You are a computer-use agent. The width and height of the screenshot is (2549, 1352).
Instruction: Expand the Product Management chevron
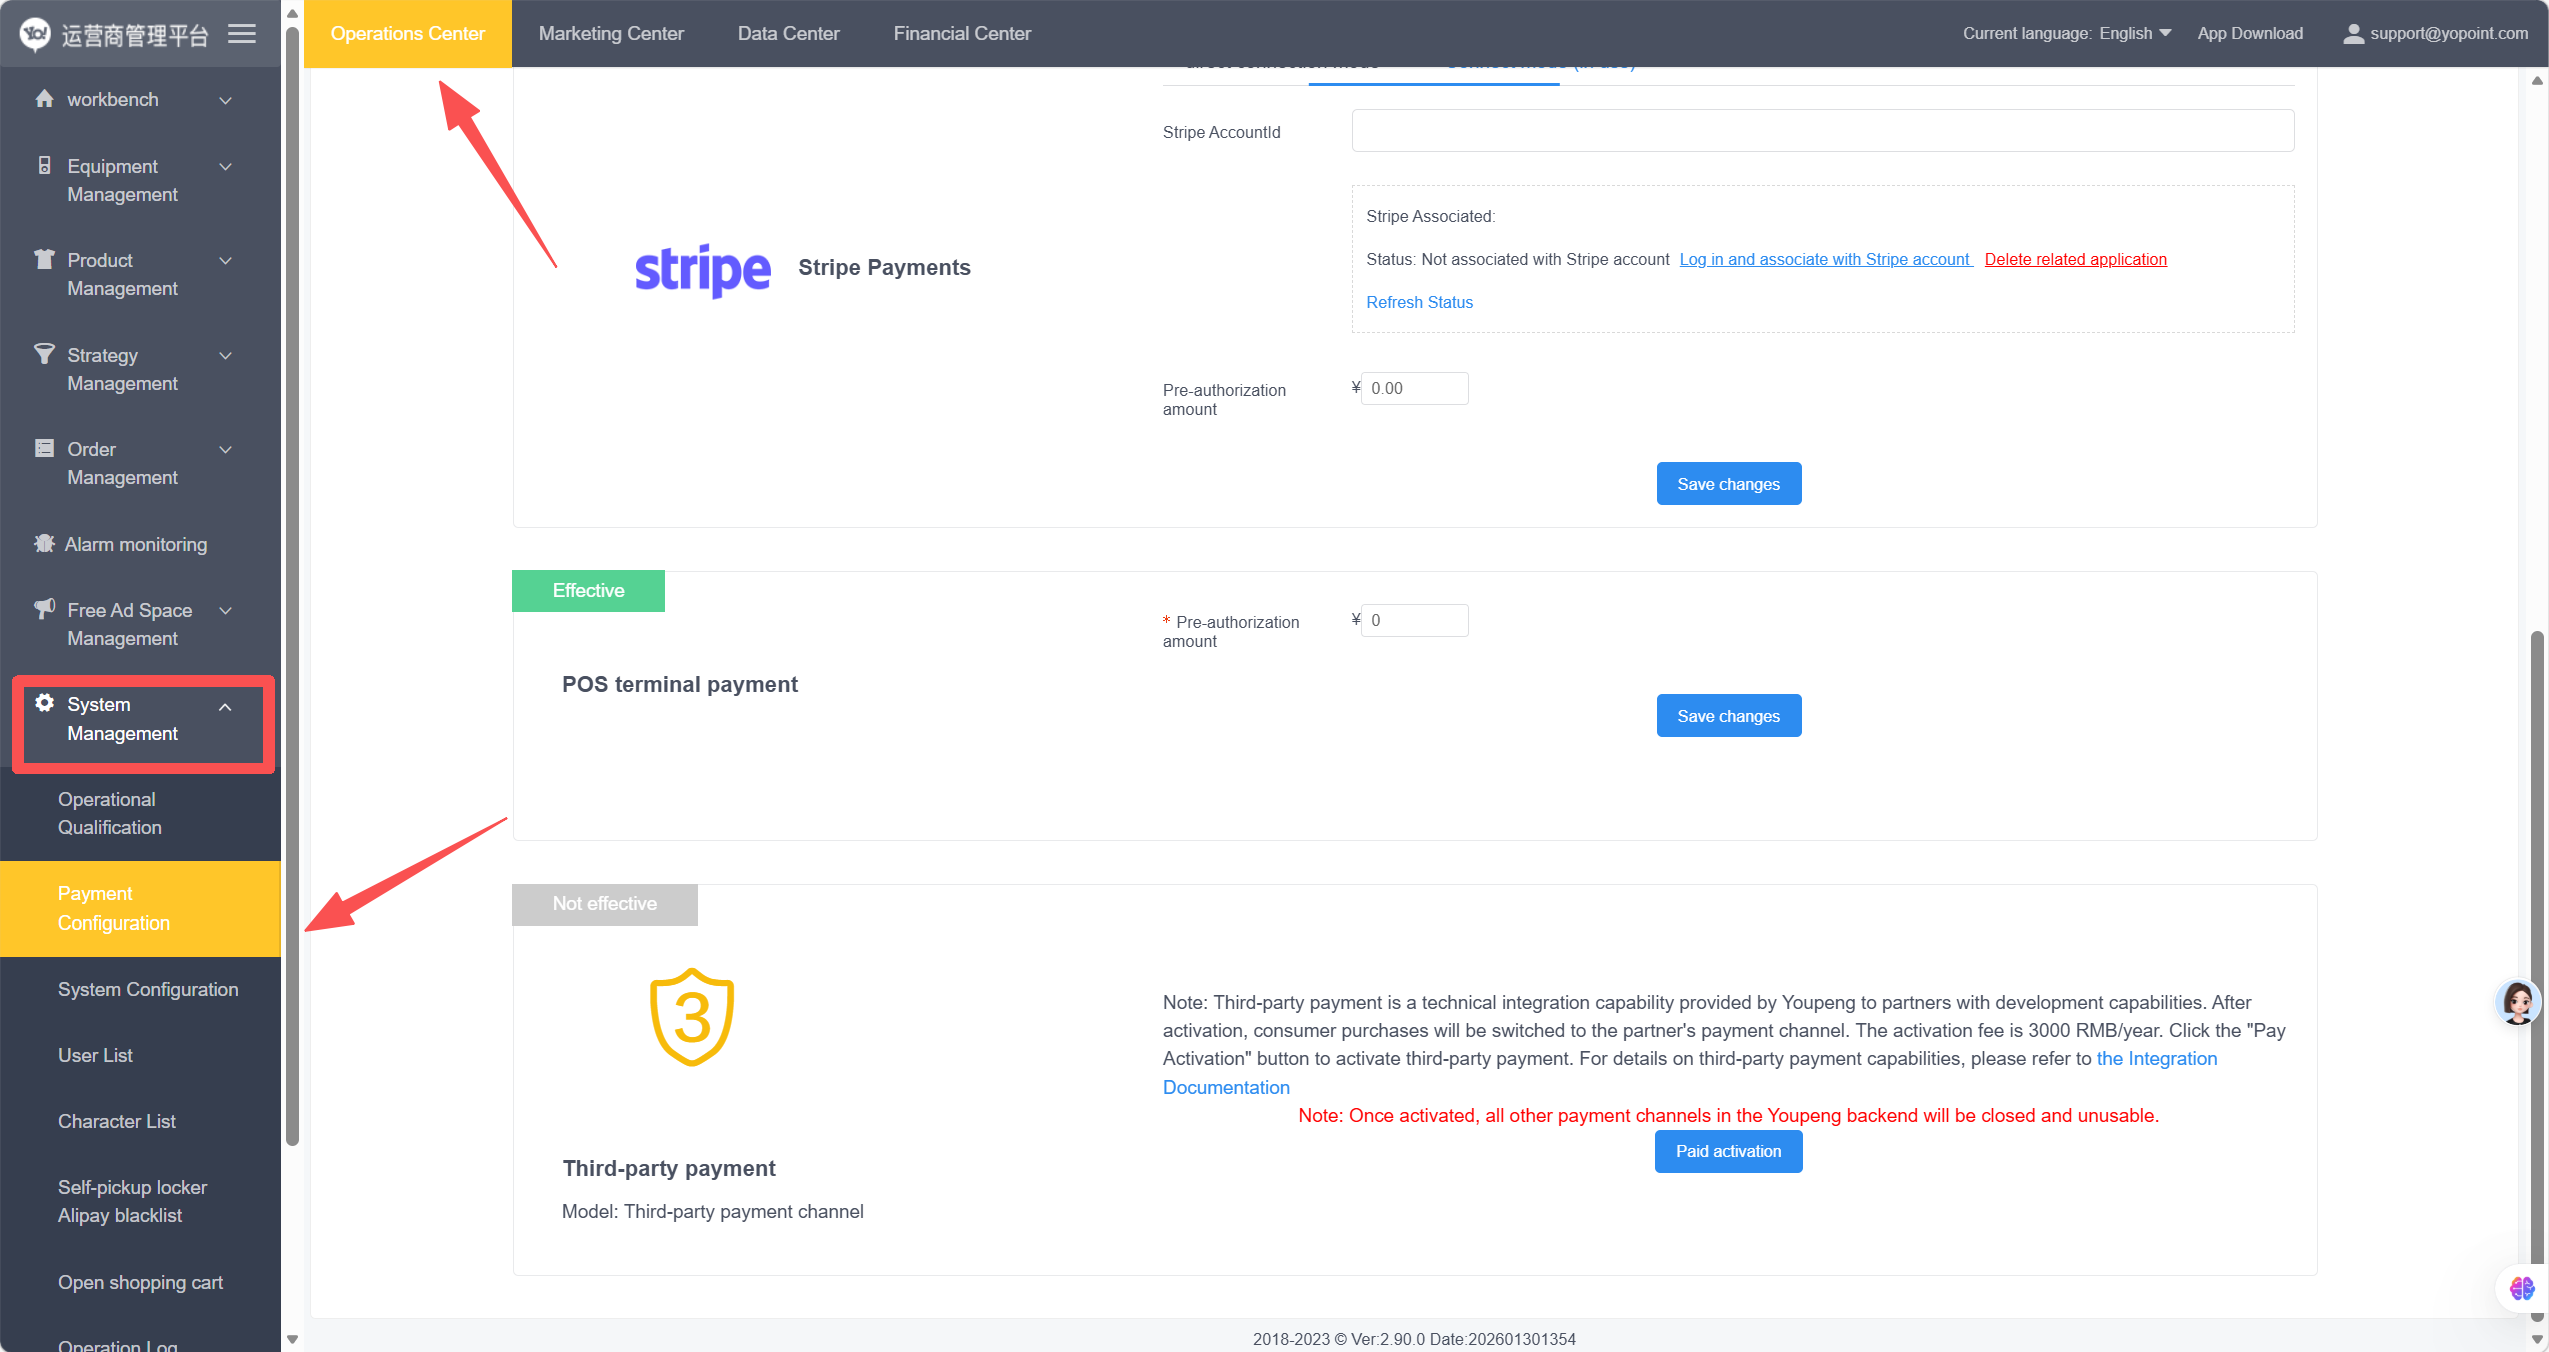point(226,261)
